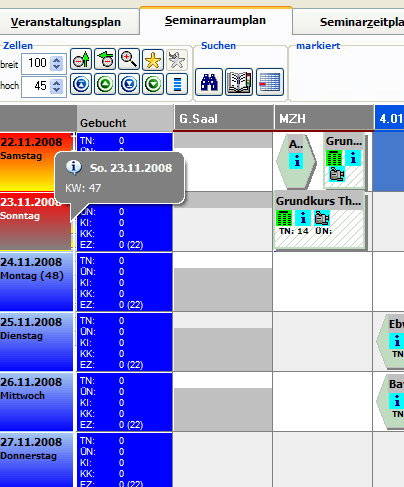Click the blue table grid icon in Suchen
This screenshot has width=404, height=487.
pos(270,82)
